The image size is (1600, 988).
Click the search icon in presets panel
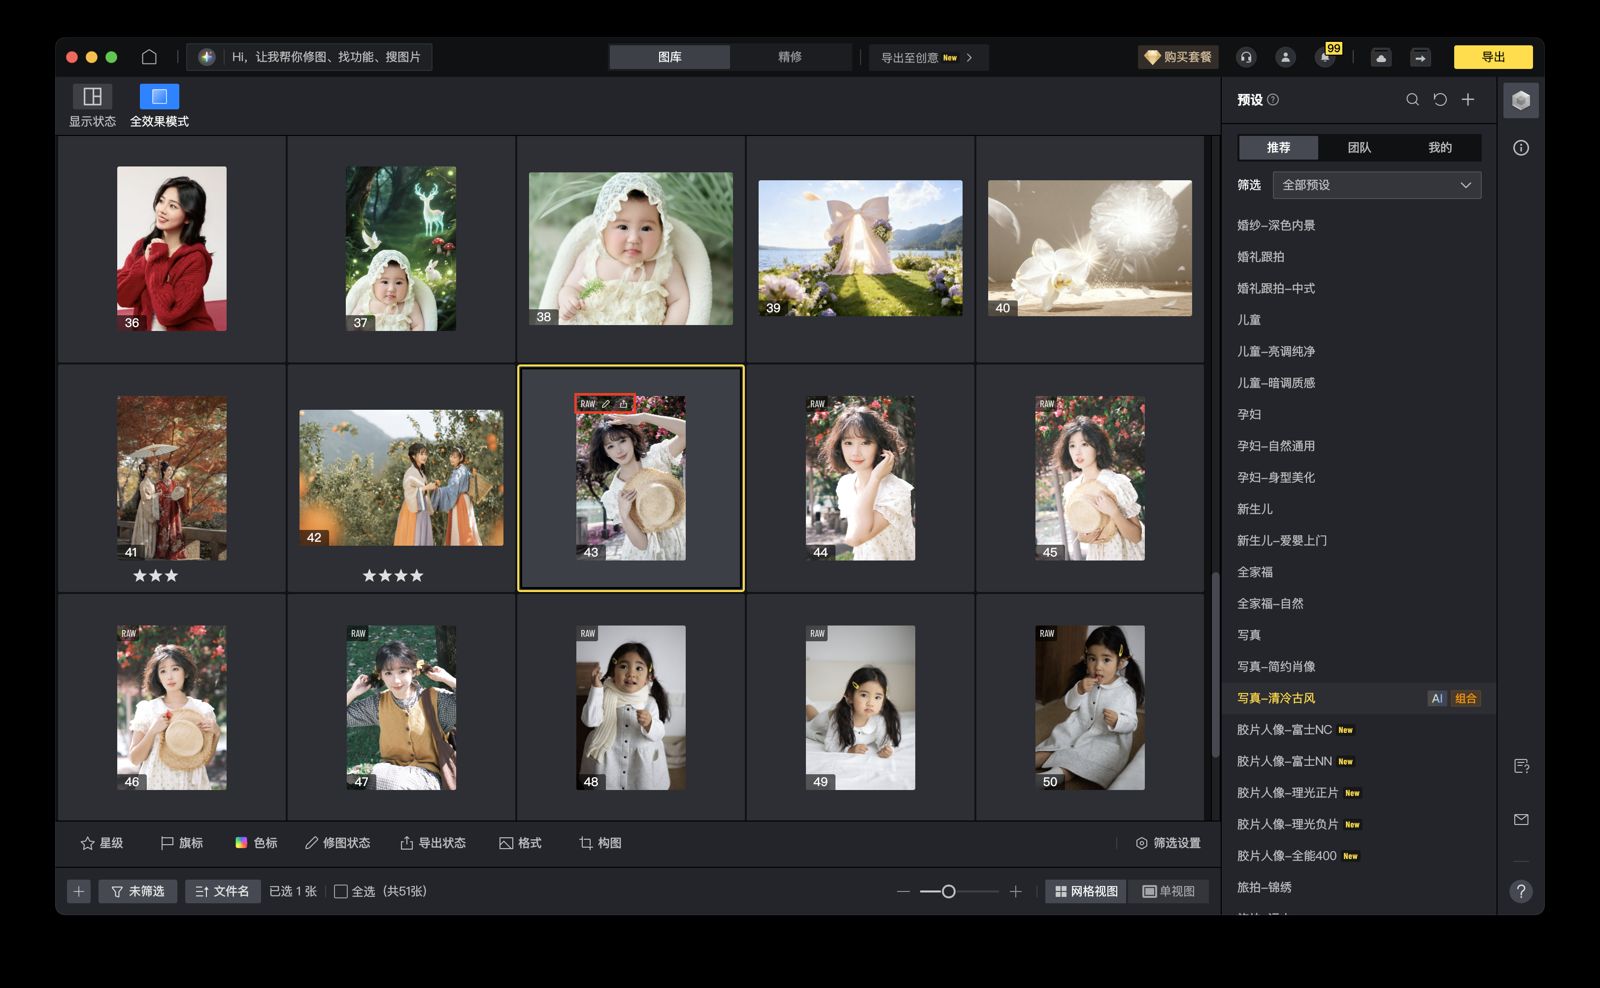point(1412,100)
